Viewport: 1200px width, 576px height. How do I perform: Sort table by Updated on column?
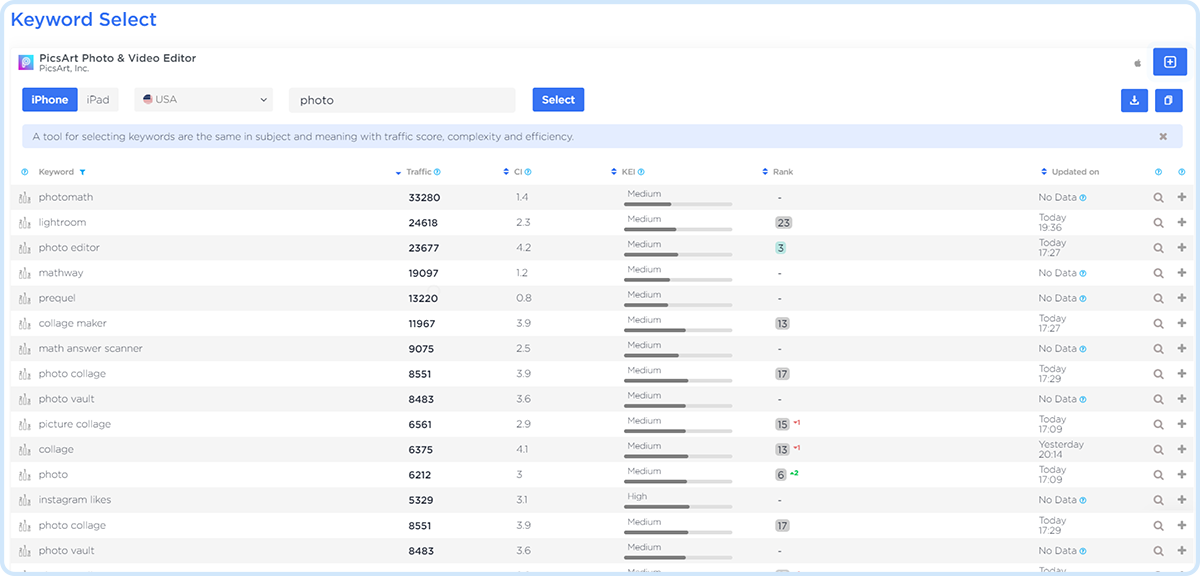[1074, 172]
